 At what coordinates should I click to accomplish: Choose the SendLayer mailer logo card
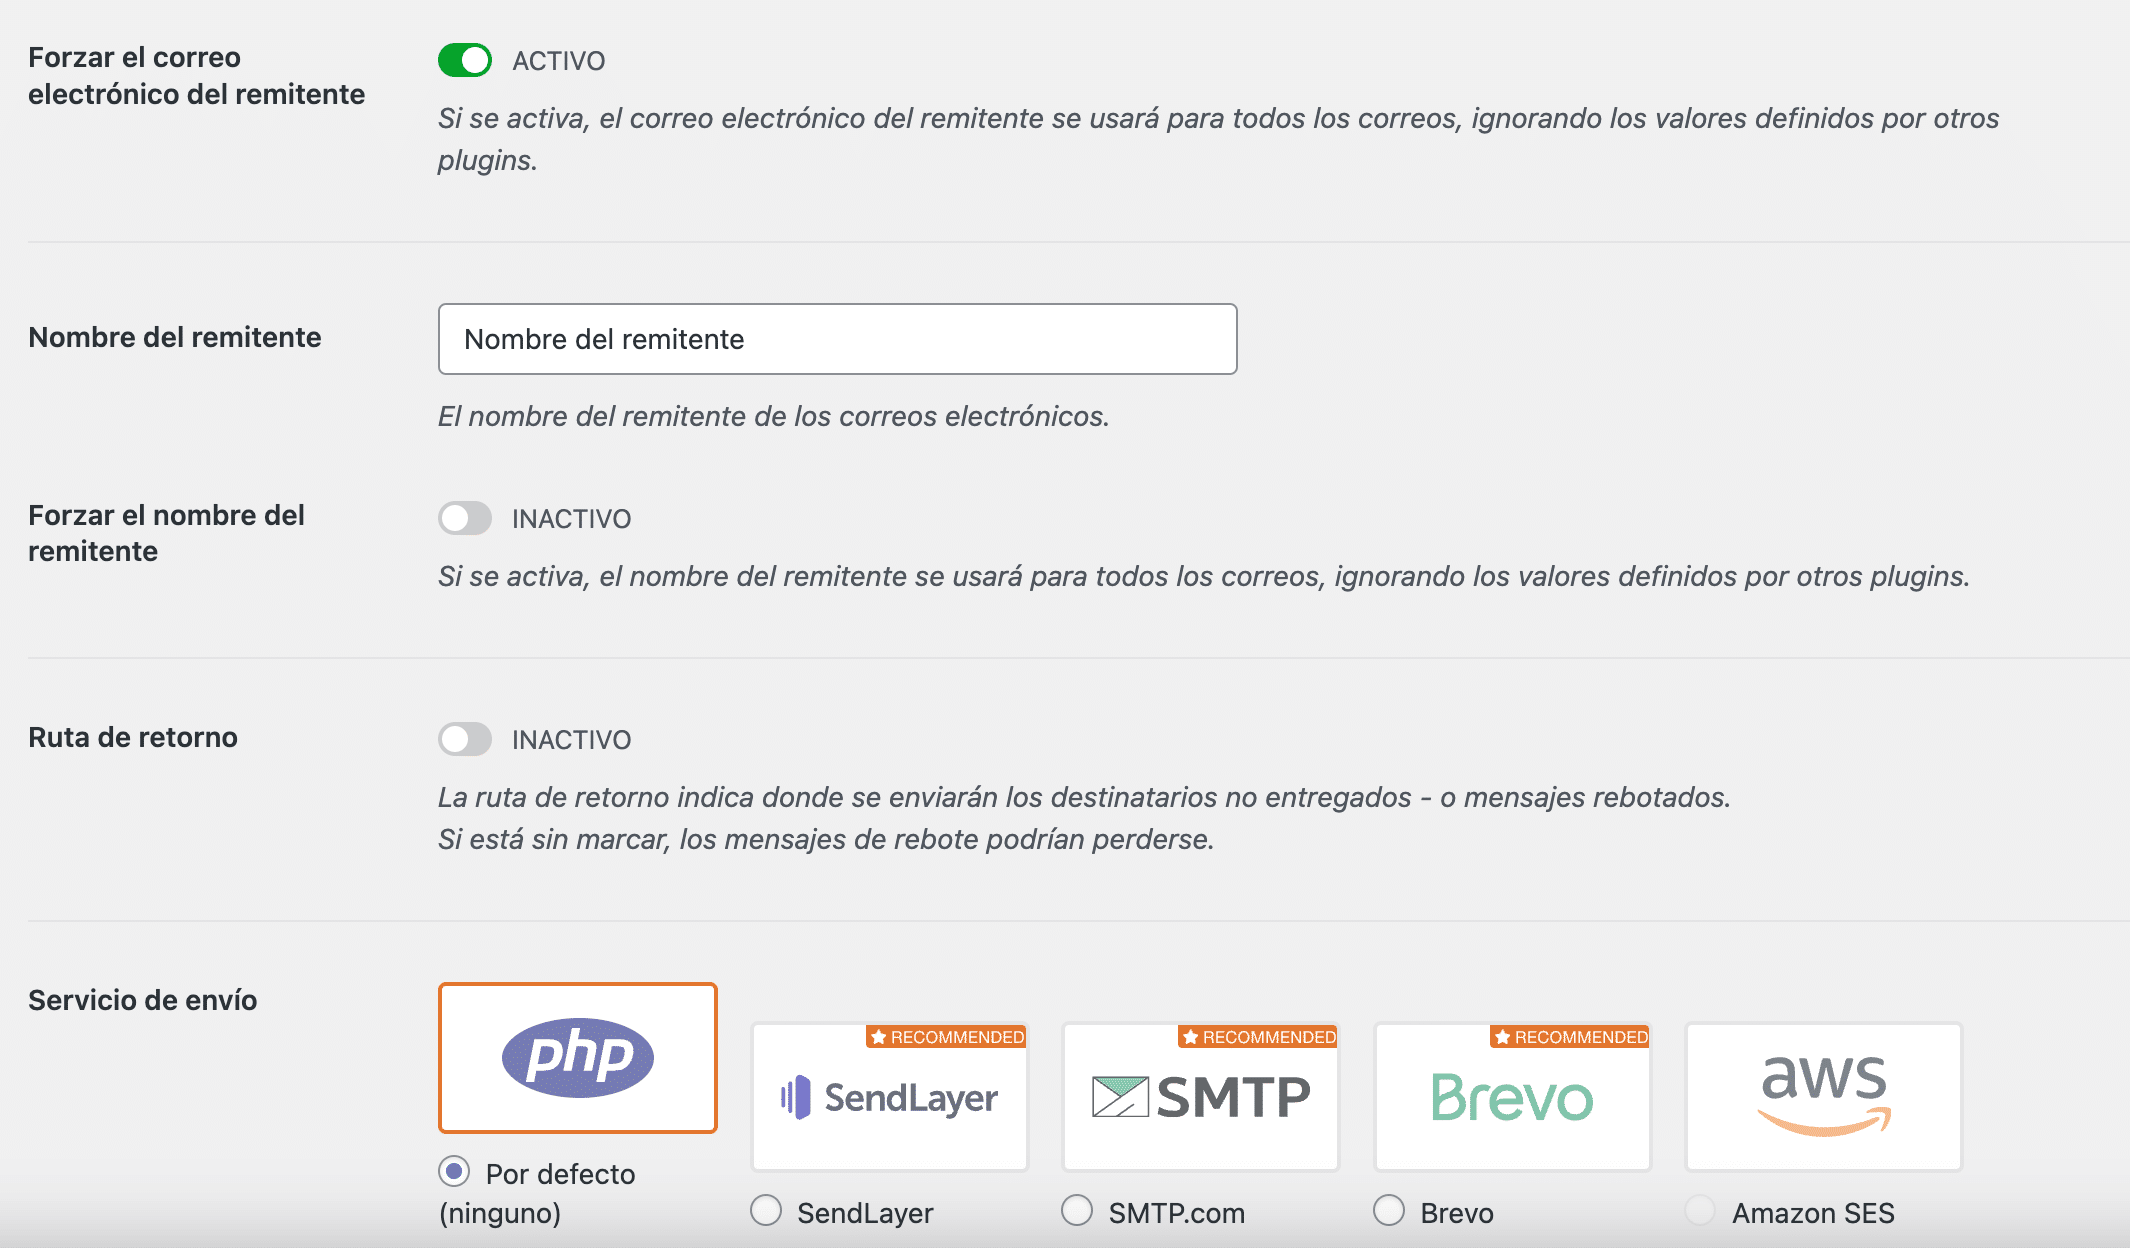[889, 1097]
